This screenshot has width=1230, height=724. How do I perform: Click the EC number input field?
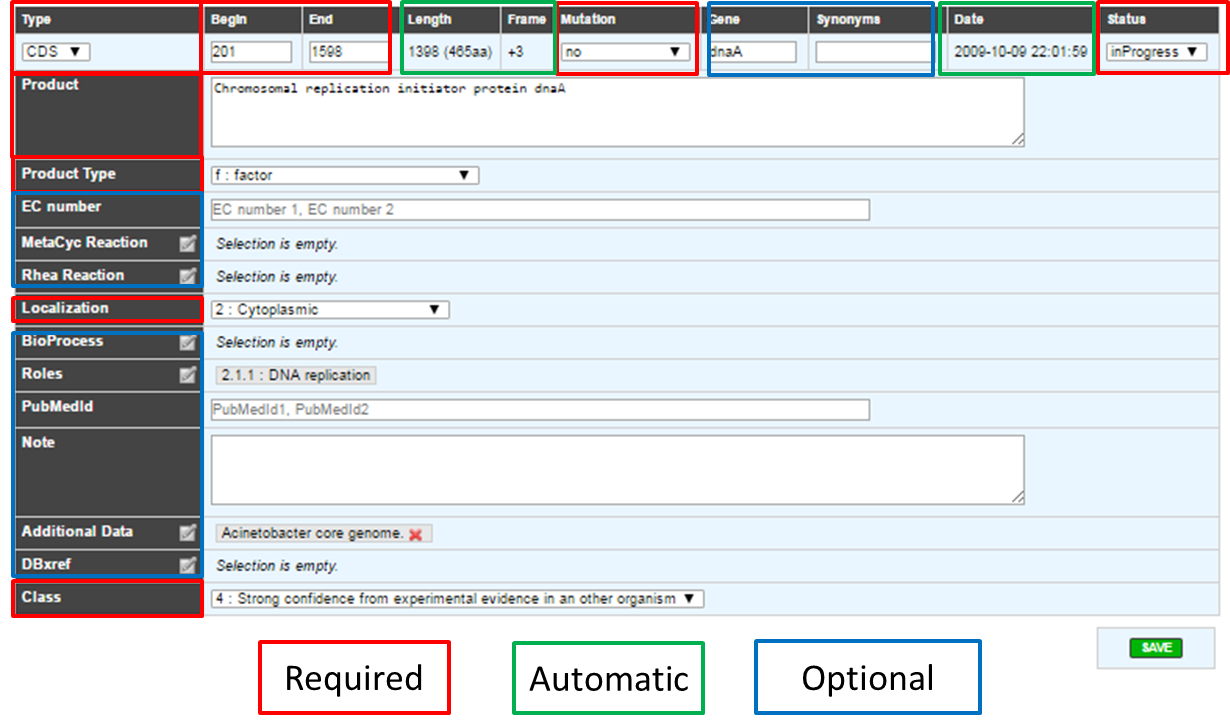[540, 210]
